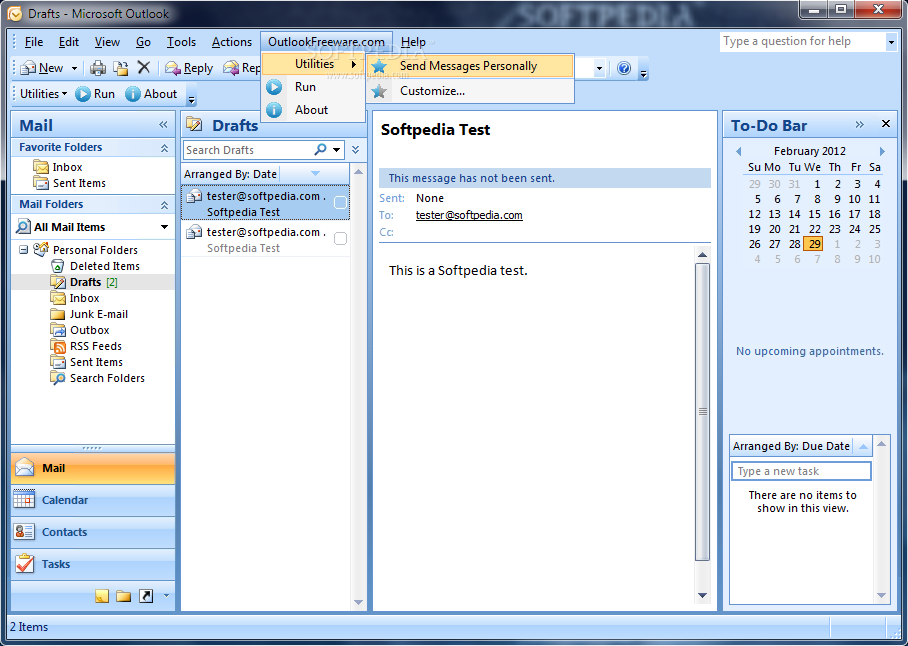908x646 pixels.
Task: Open the Tools menu
Action: pos(181,42)
